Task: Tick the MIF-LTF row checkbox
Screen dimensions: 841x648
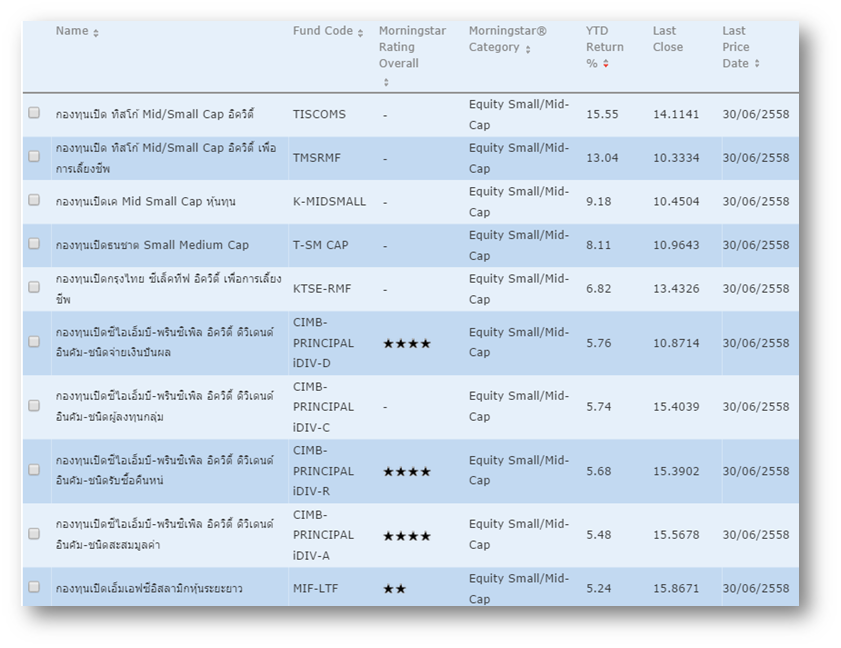Action: (34, 587)
